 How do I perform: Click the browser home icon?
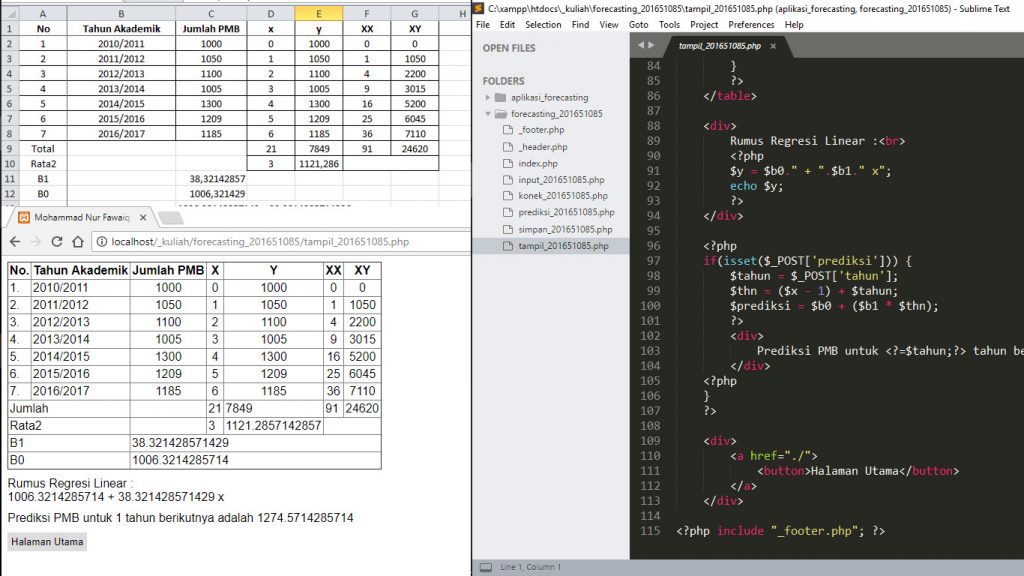click(78, 242)
